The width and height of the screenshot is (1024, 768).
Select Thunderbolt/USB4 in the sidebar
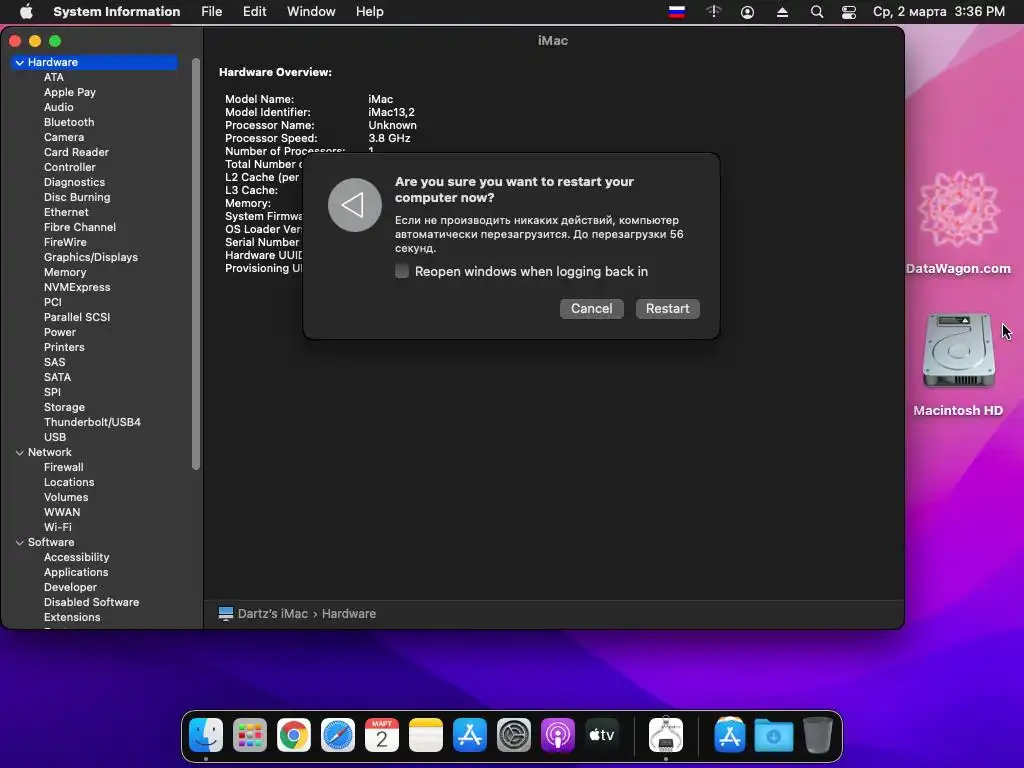click(92, 423)
